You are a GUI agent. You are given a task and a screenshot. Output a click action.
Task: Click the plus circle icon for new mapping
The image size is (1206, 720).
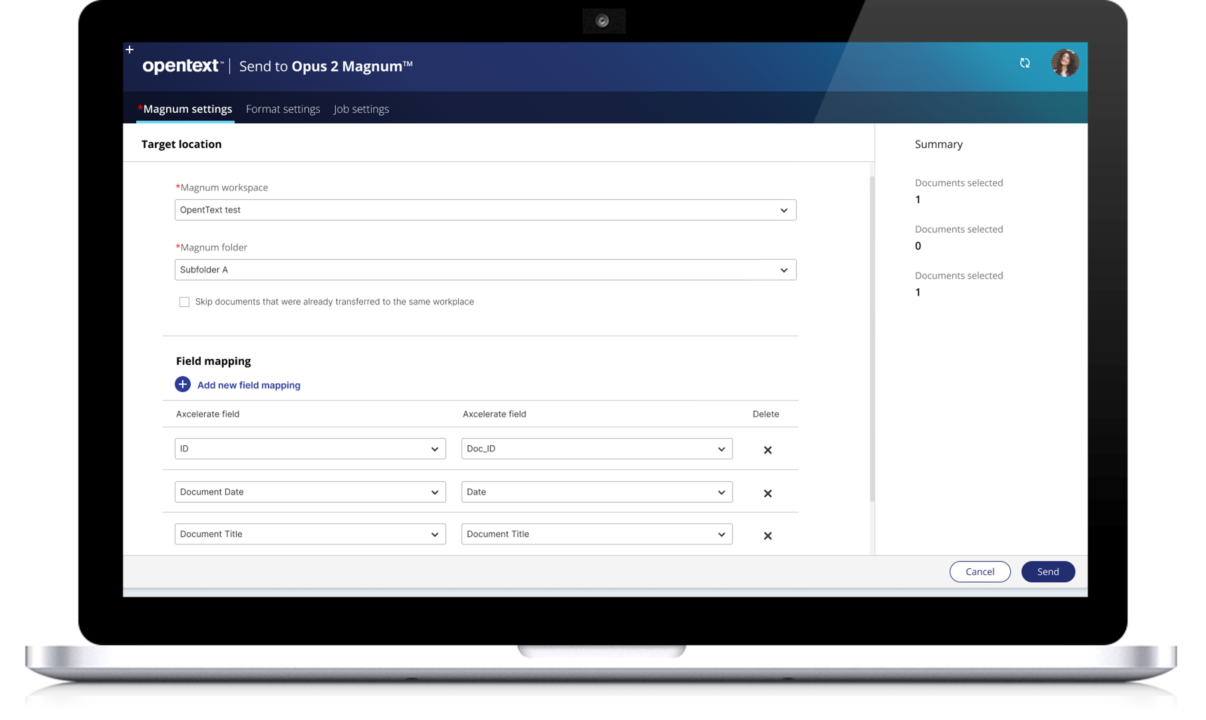tap(183, 384)
